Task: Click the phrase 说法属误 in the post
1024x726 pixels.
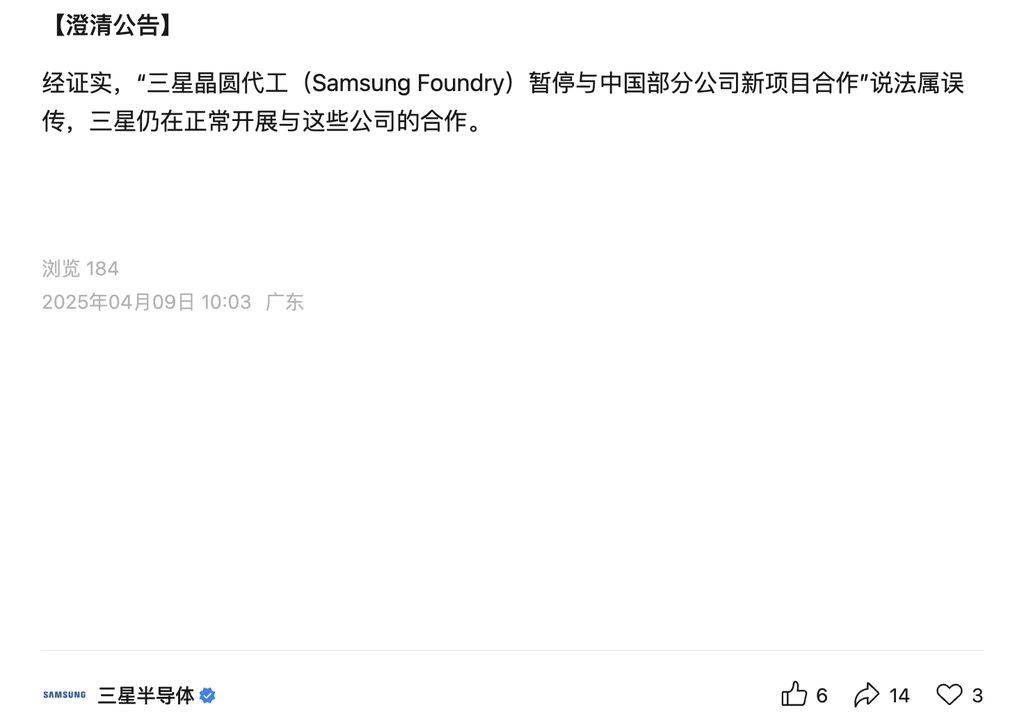Action: click(918, 83)
